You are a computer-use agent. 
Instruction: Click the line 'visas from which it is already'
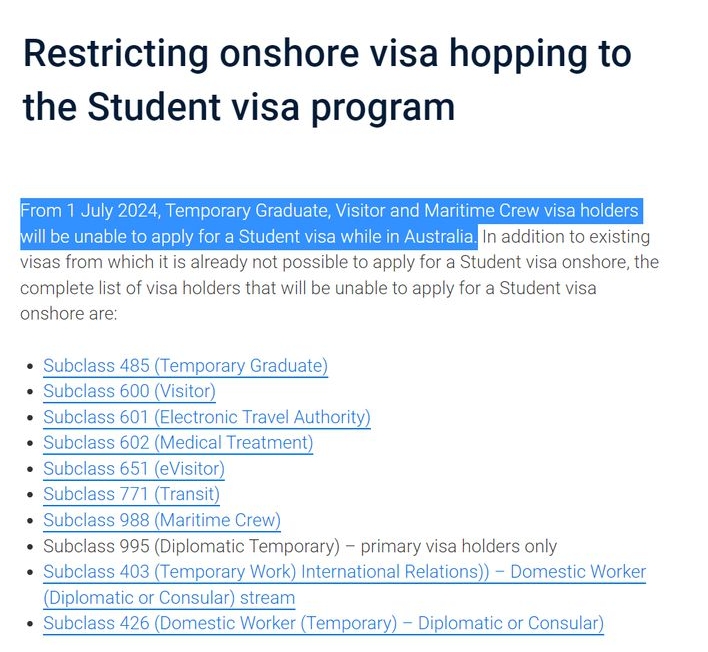click(340, 262)
